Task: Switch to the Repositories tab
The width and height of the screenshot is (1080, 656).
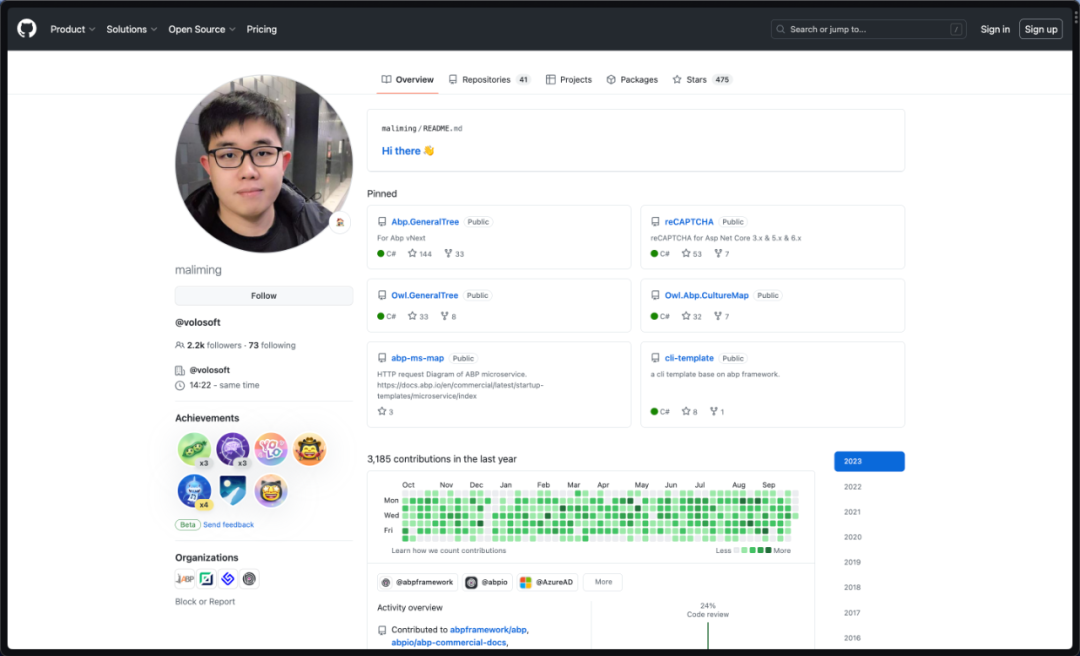Action: click(x=489, y=80)
